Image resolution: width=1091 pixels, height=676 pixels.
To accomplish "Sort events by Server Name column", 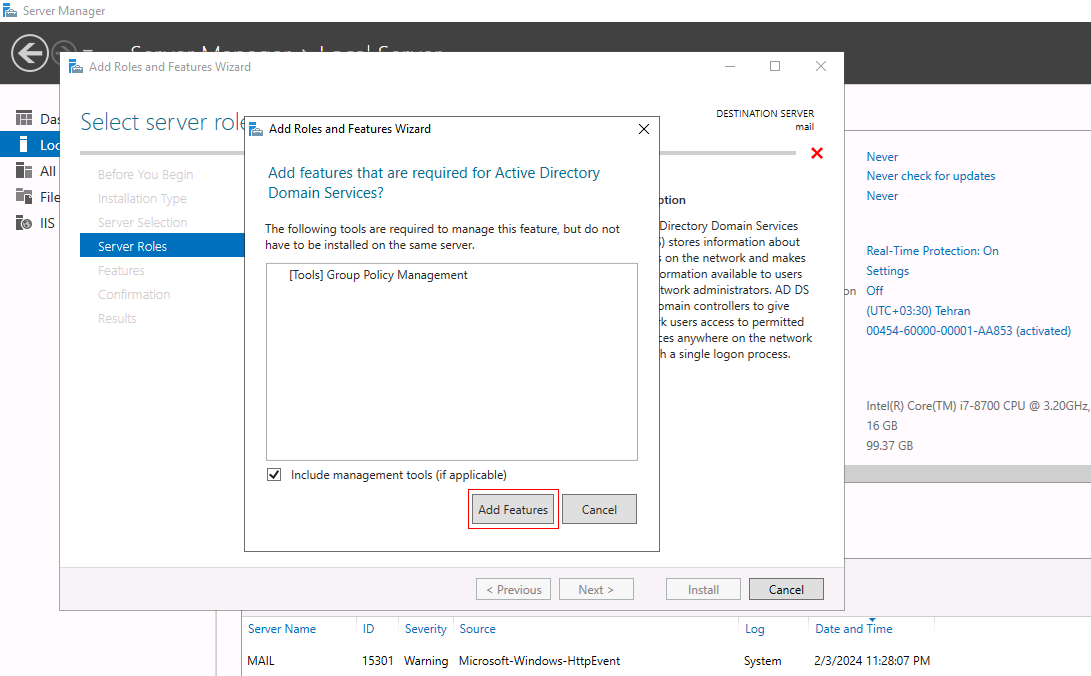I will [282, 629].
